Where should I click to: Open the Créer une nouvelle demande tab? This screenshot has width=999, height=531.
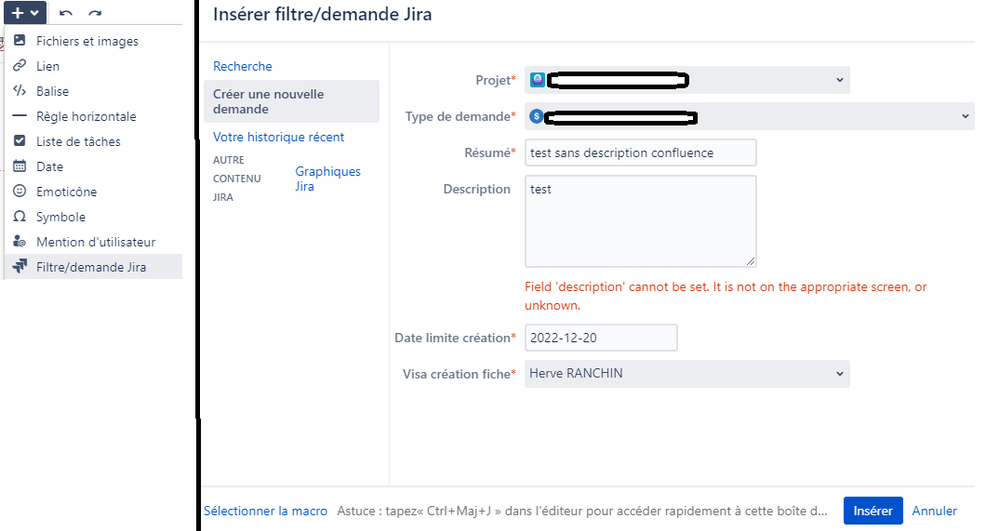coord(291,101)
